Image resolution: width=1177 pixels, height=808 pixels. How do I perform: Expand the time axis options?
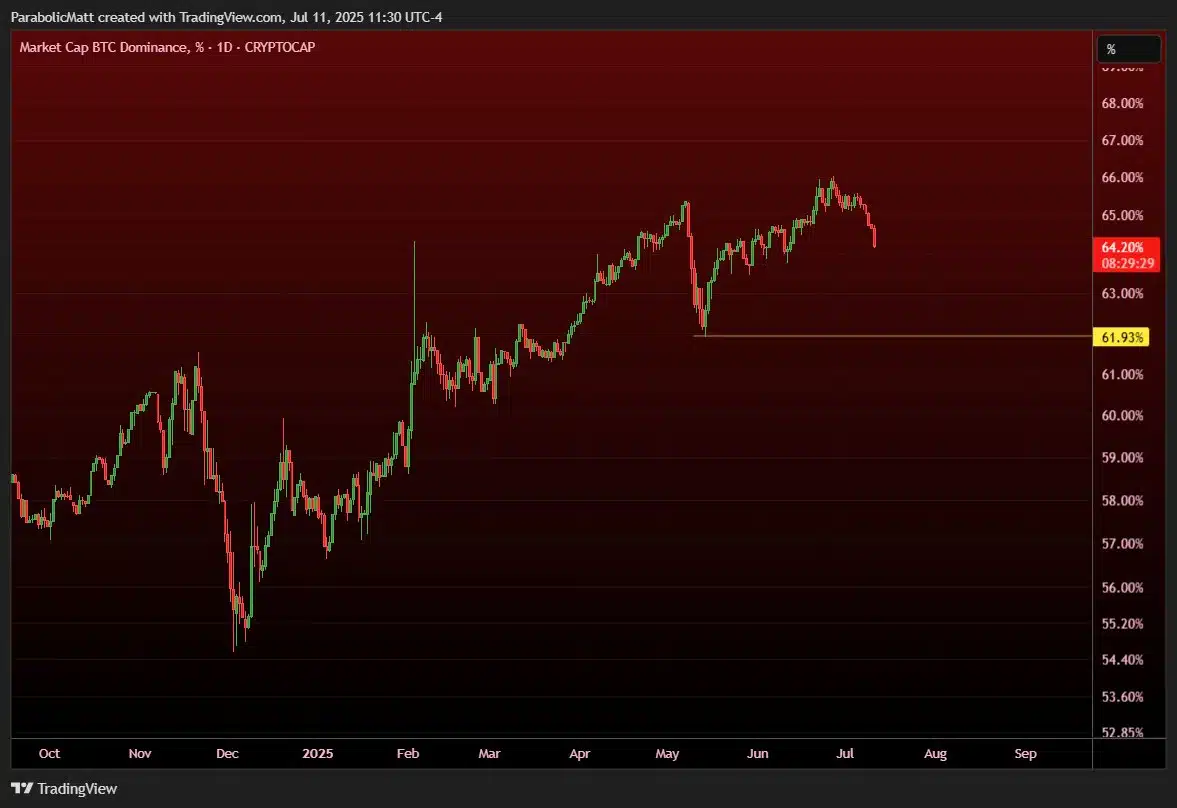(x=550, y=754)
